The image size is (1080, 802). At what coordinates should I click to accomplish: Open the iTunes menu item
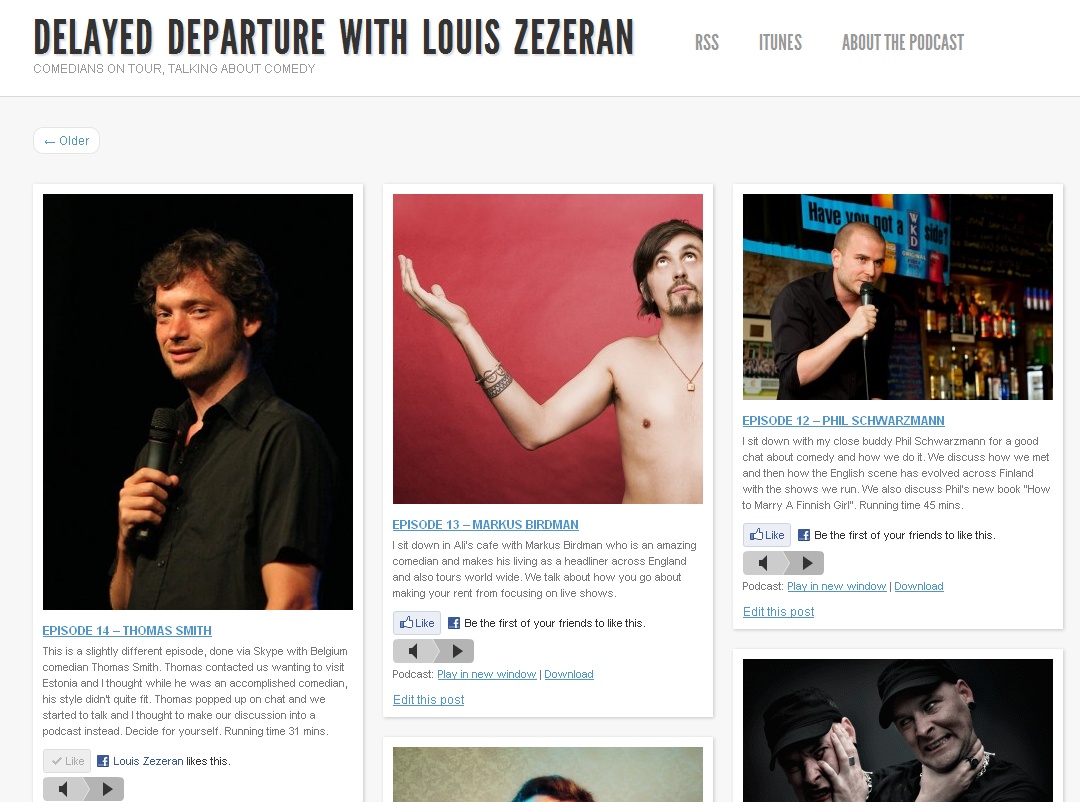click(780, 43)
